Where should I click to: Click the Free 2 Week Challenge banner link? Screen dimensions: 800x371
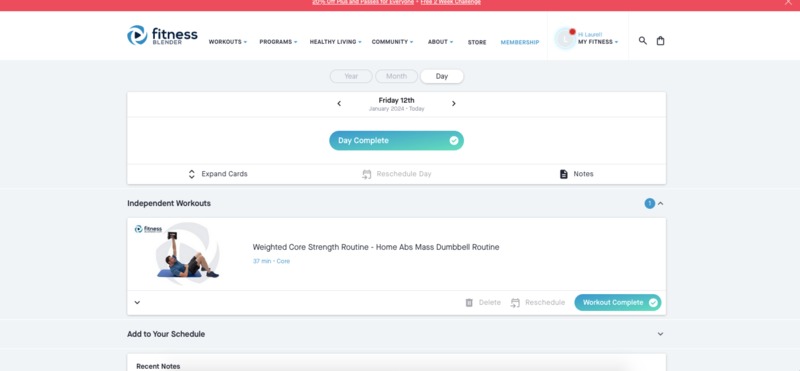451,2
